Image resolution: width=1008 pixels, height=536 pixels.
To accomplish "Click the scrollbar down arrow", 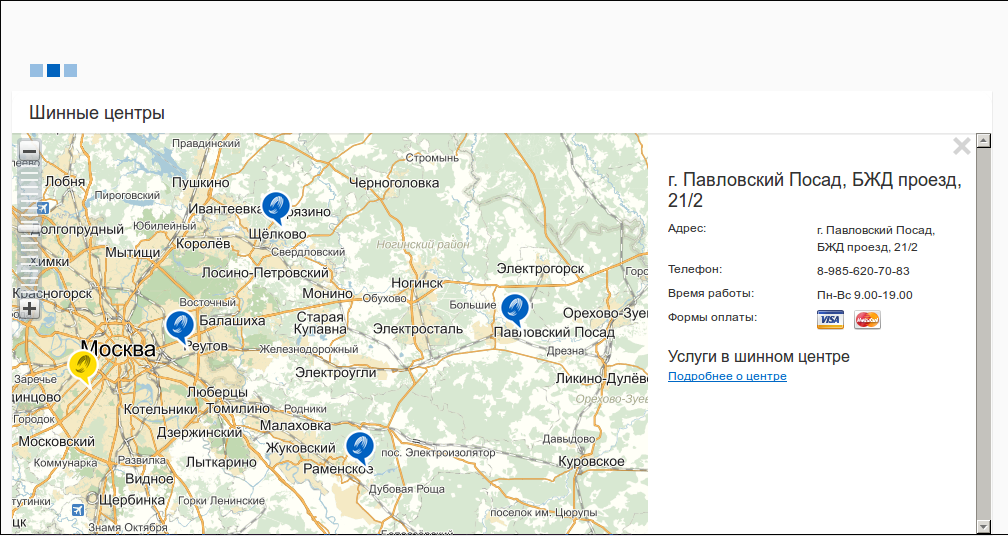I will 982,527.
